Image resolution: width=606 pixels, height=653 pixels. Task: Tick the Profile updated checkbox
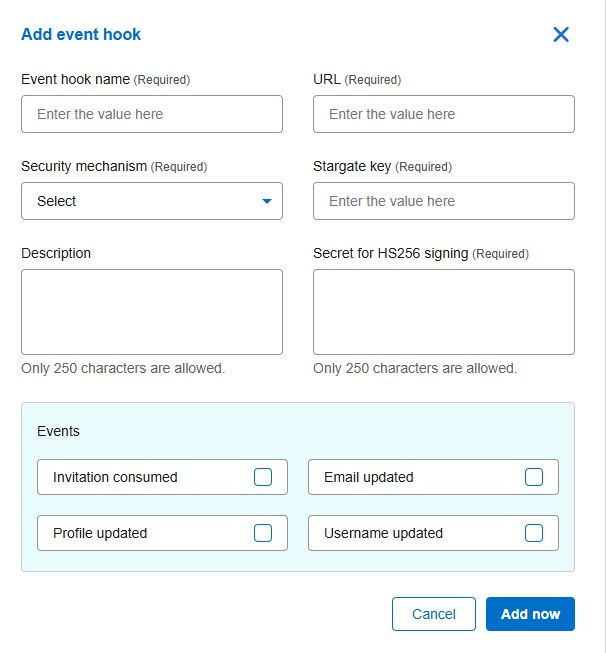[x=263, y=533]
